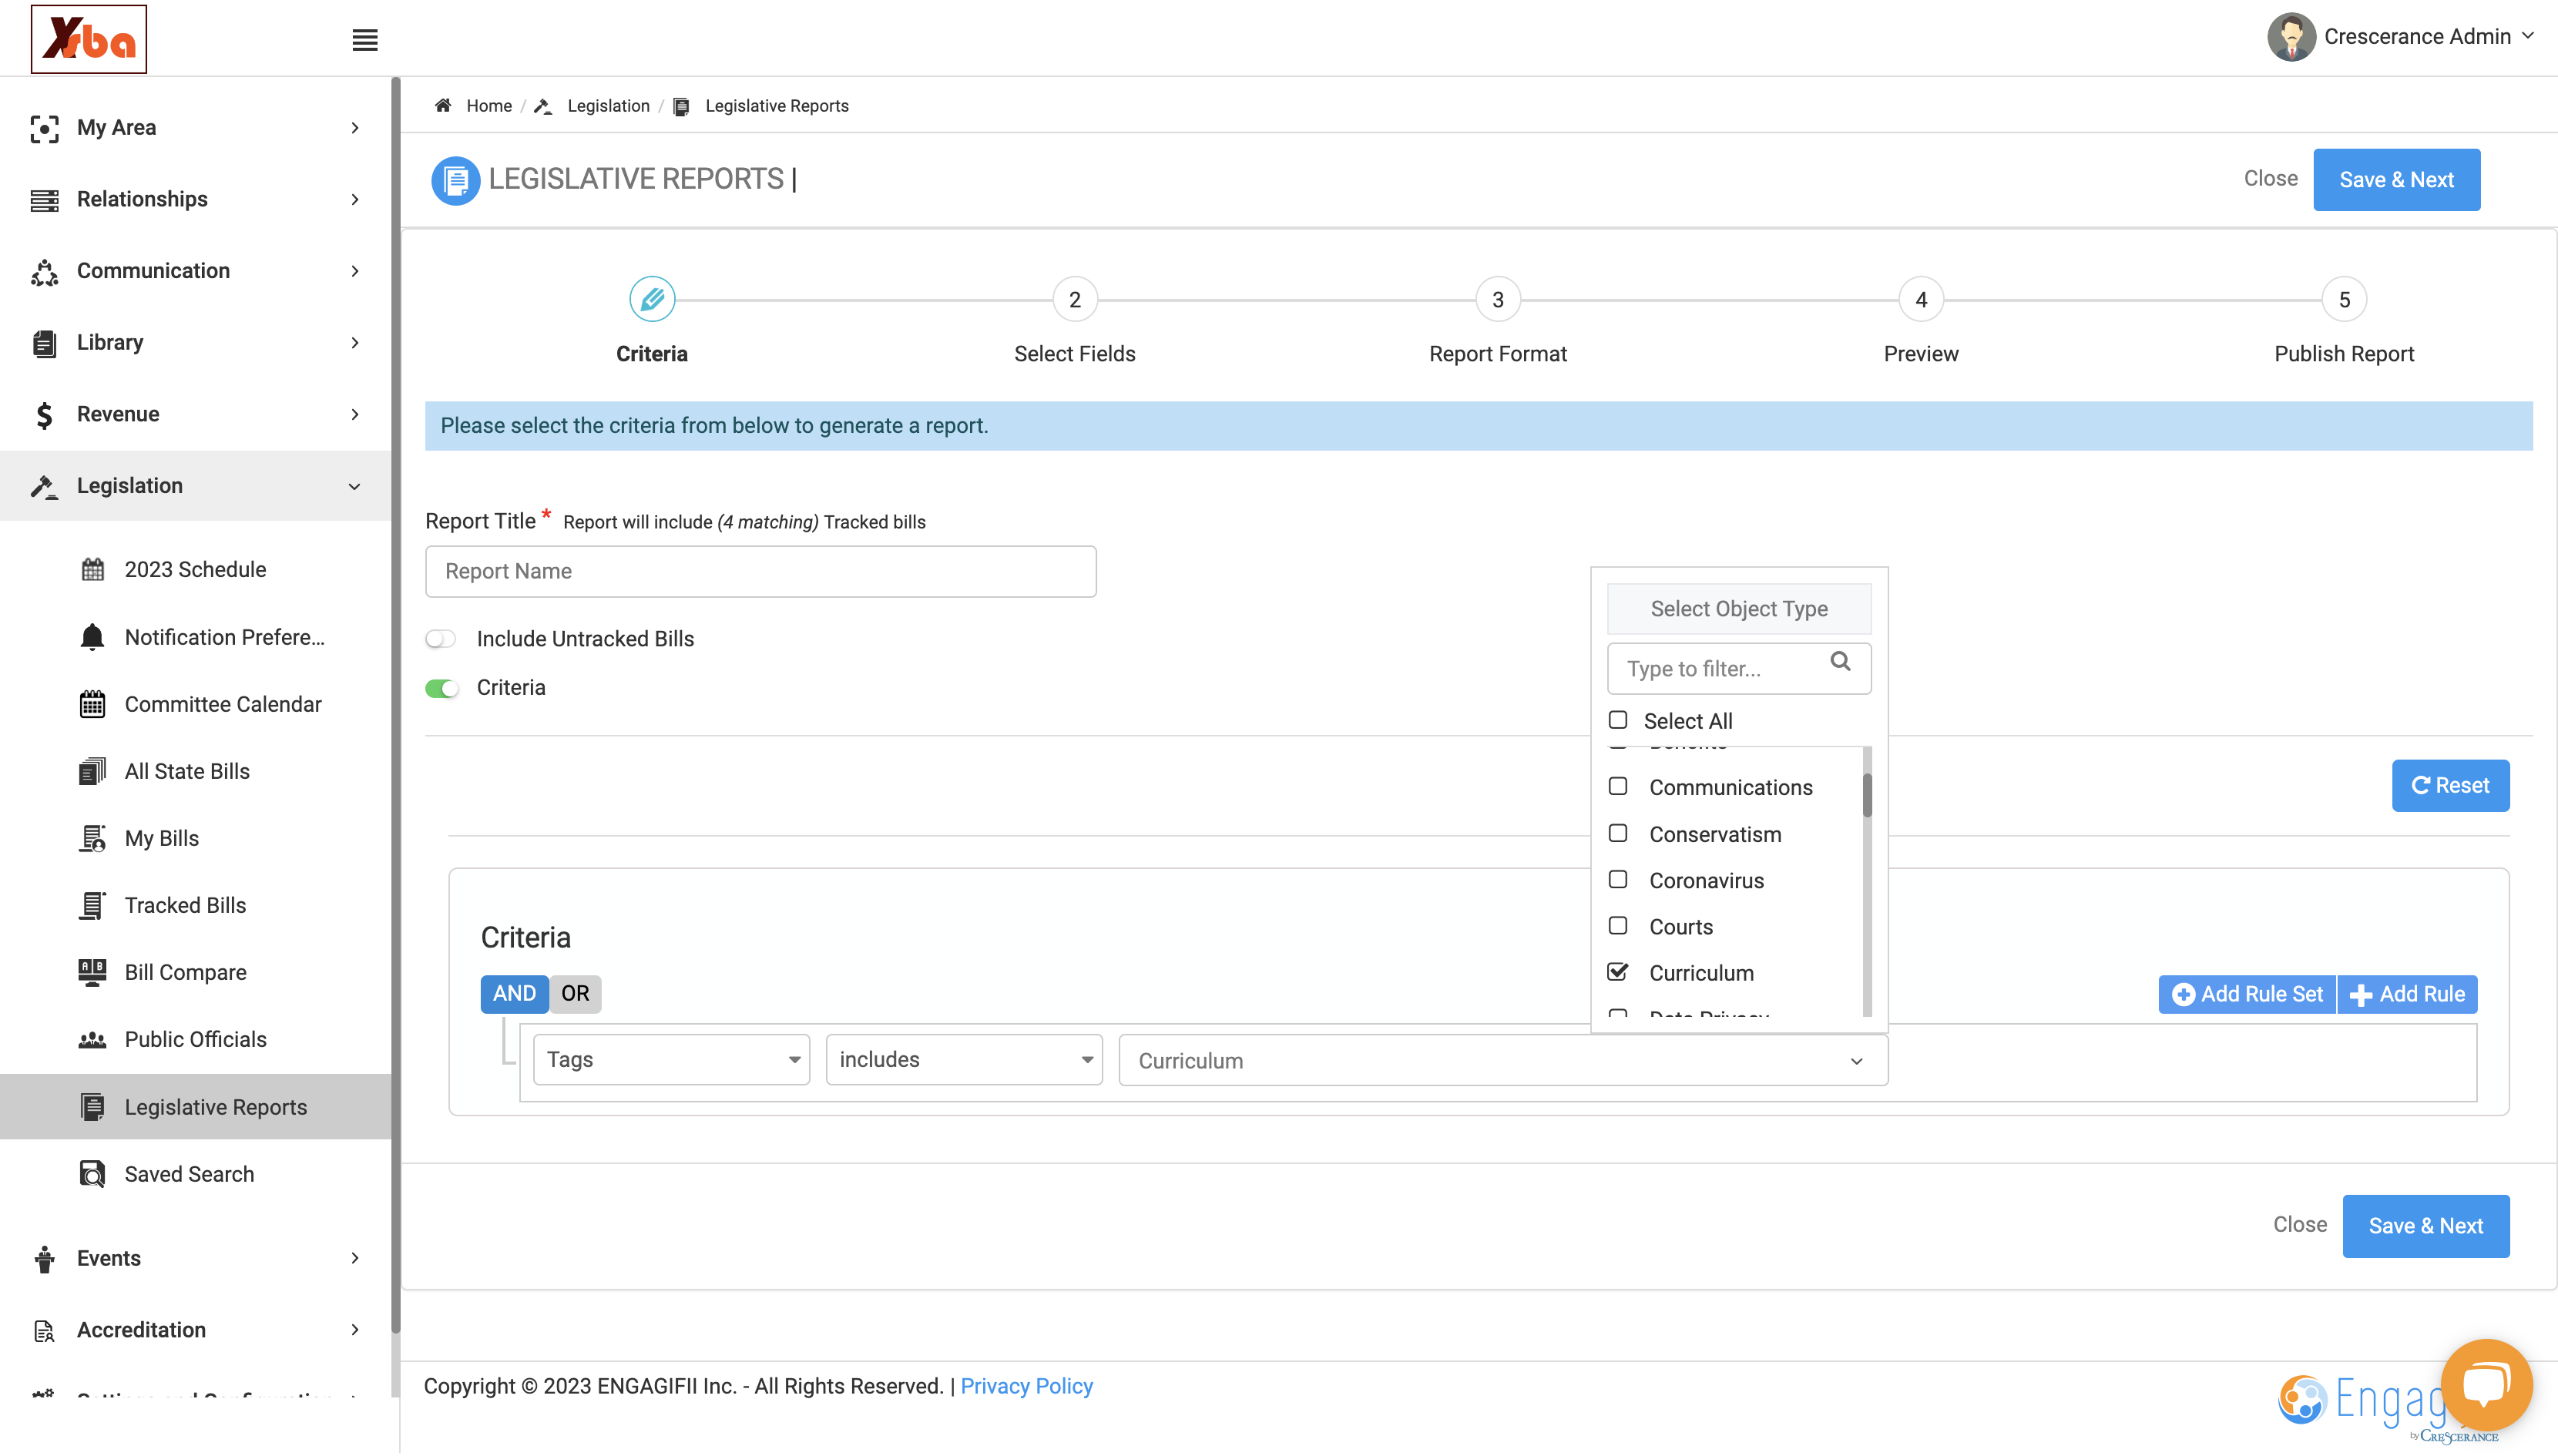Open the Curriculum value dropdown

tap(1503, 1060)
